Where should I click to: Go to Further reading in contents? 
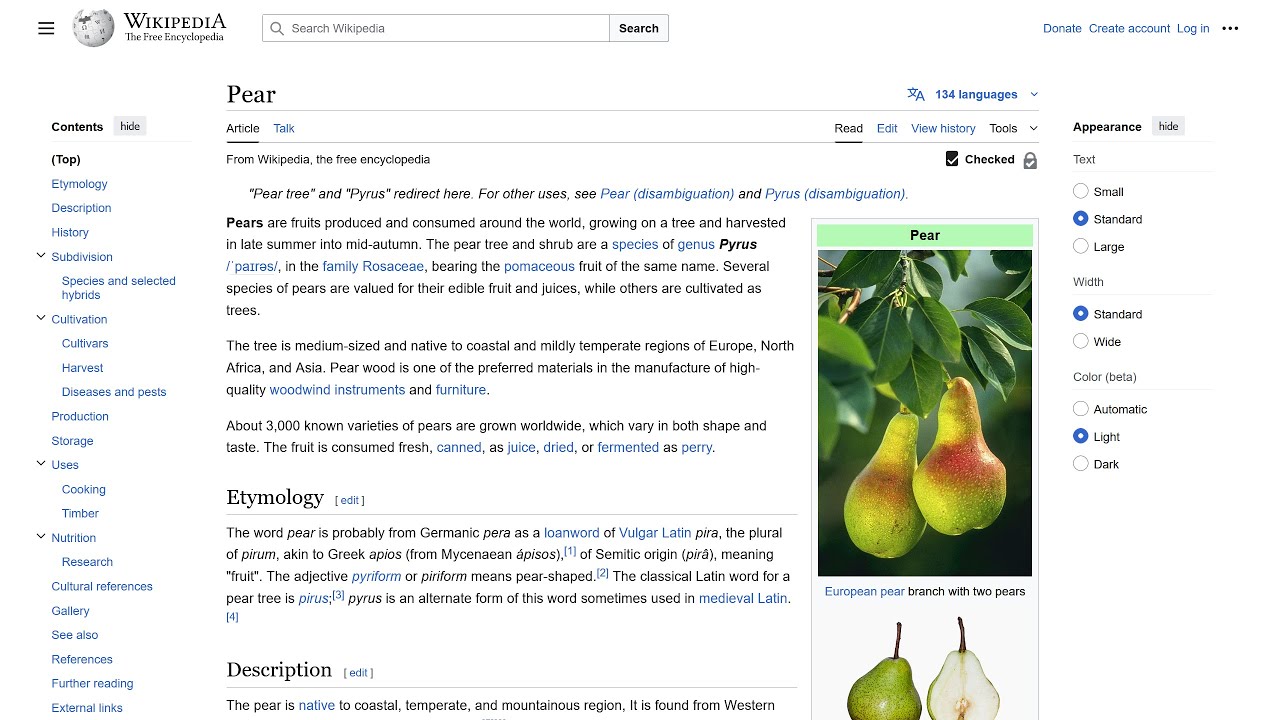click(x=92, y=684)
